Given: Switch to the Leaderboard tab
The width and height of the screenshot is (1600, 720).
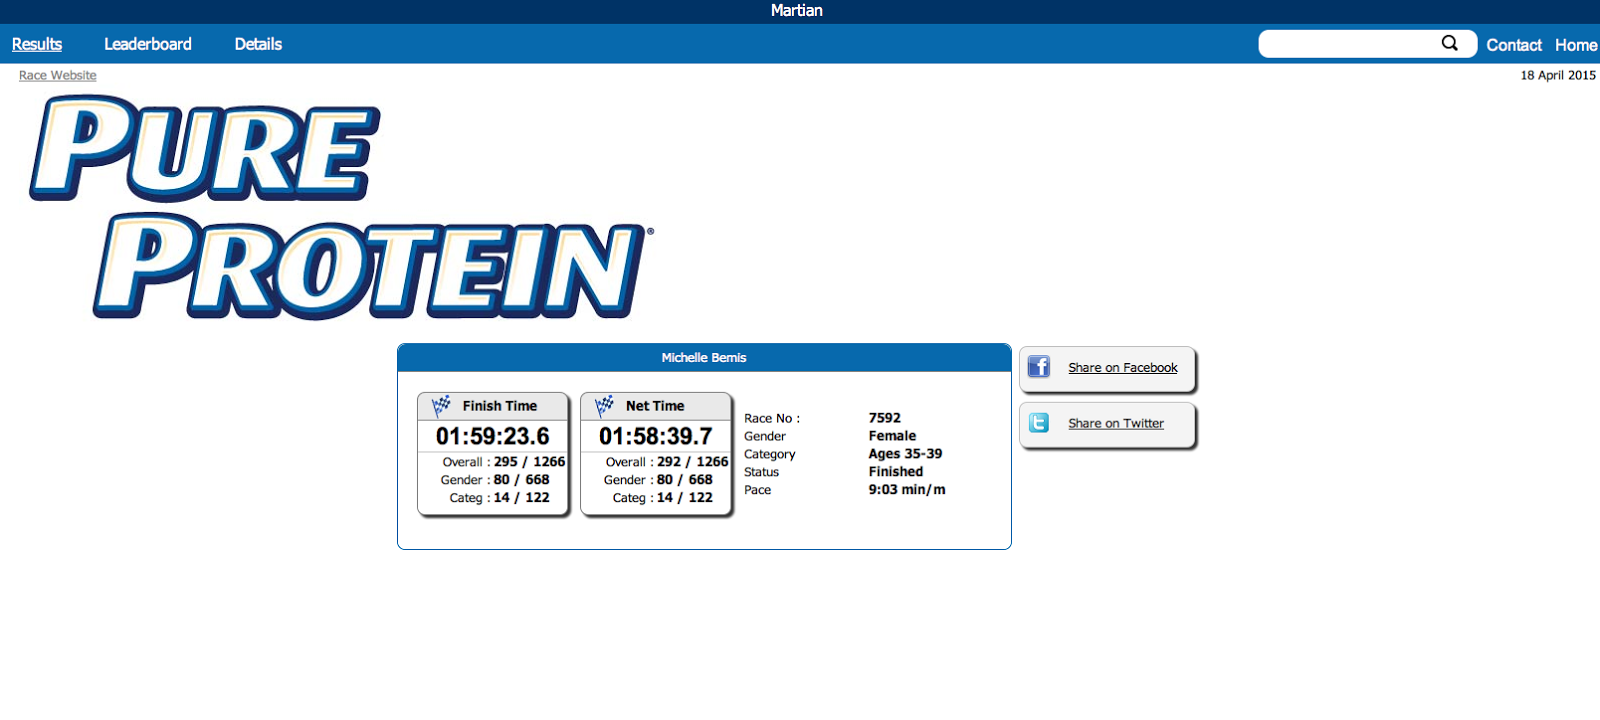Looking at the screenshot, I should coord(148,44).
